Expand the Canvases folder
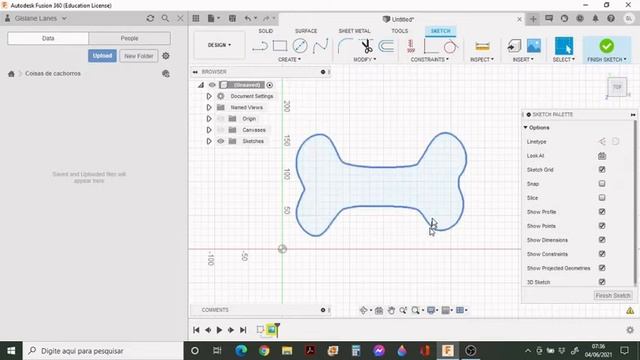Viewport: 640px width, 360px height. 209,130
